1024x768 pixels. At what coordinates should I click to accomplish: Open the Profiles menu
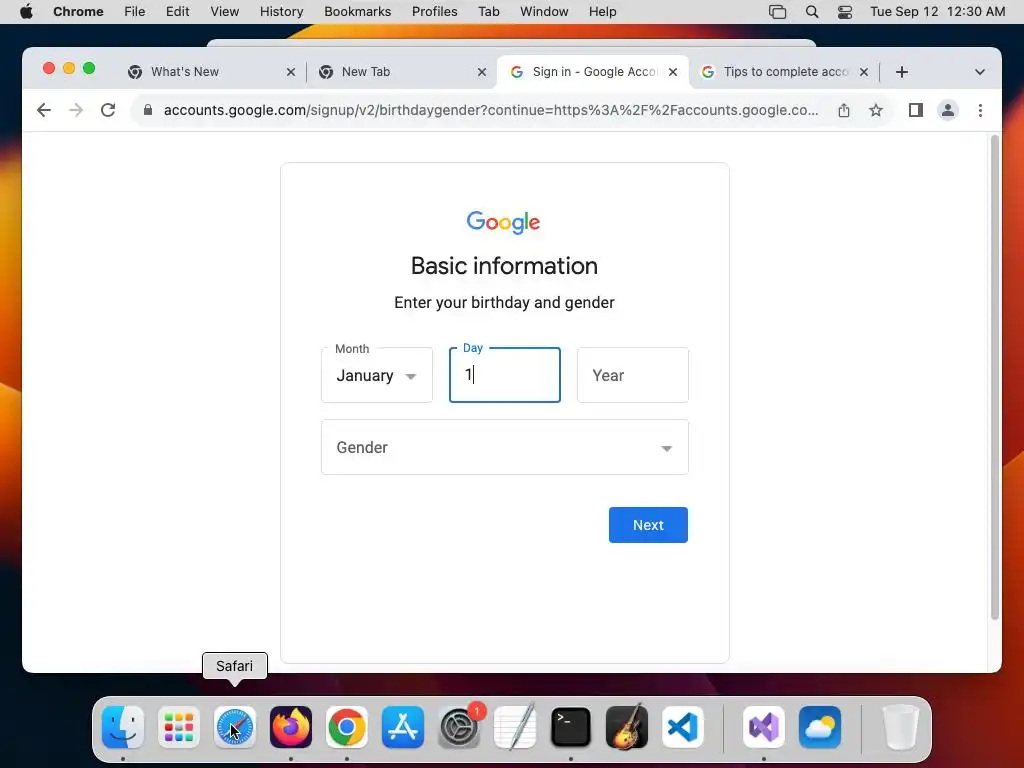click(434, 12)
